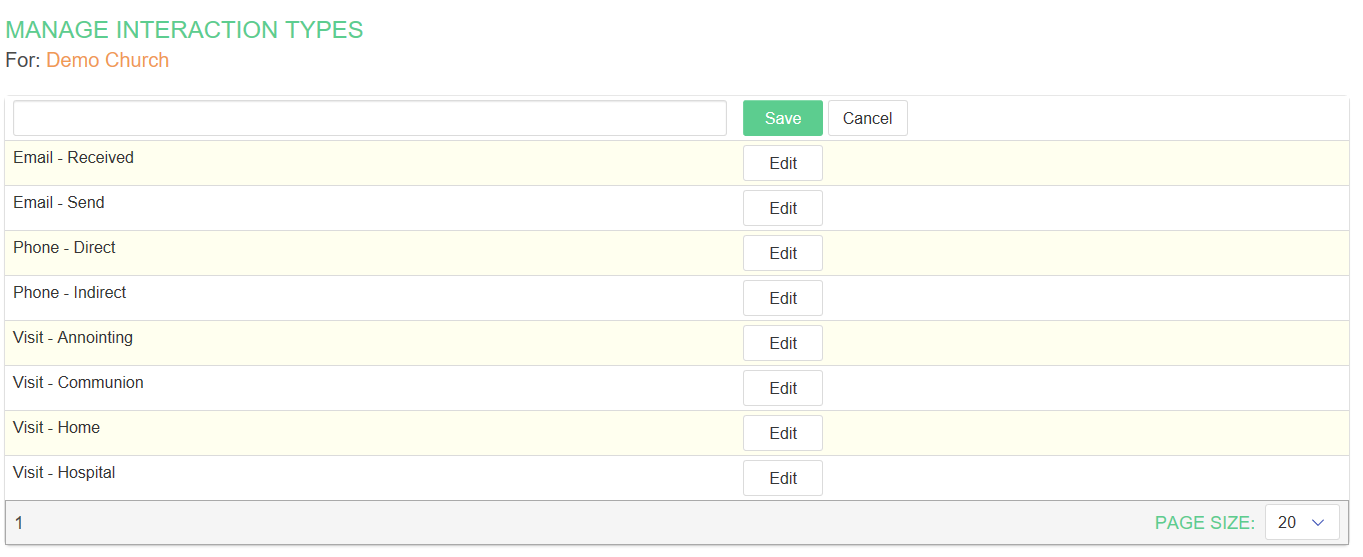Screen dimensions: 1363x557
Task: Click the Cancel button
Action: 867,118
